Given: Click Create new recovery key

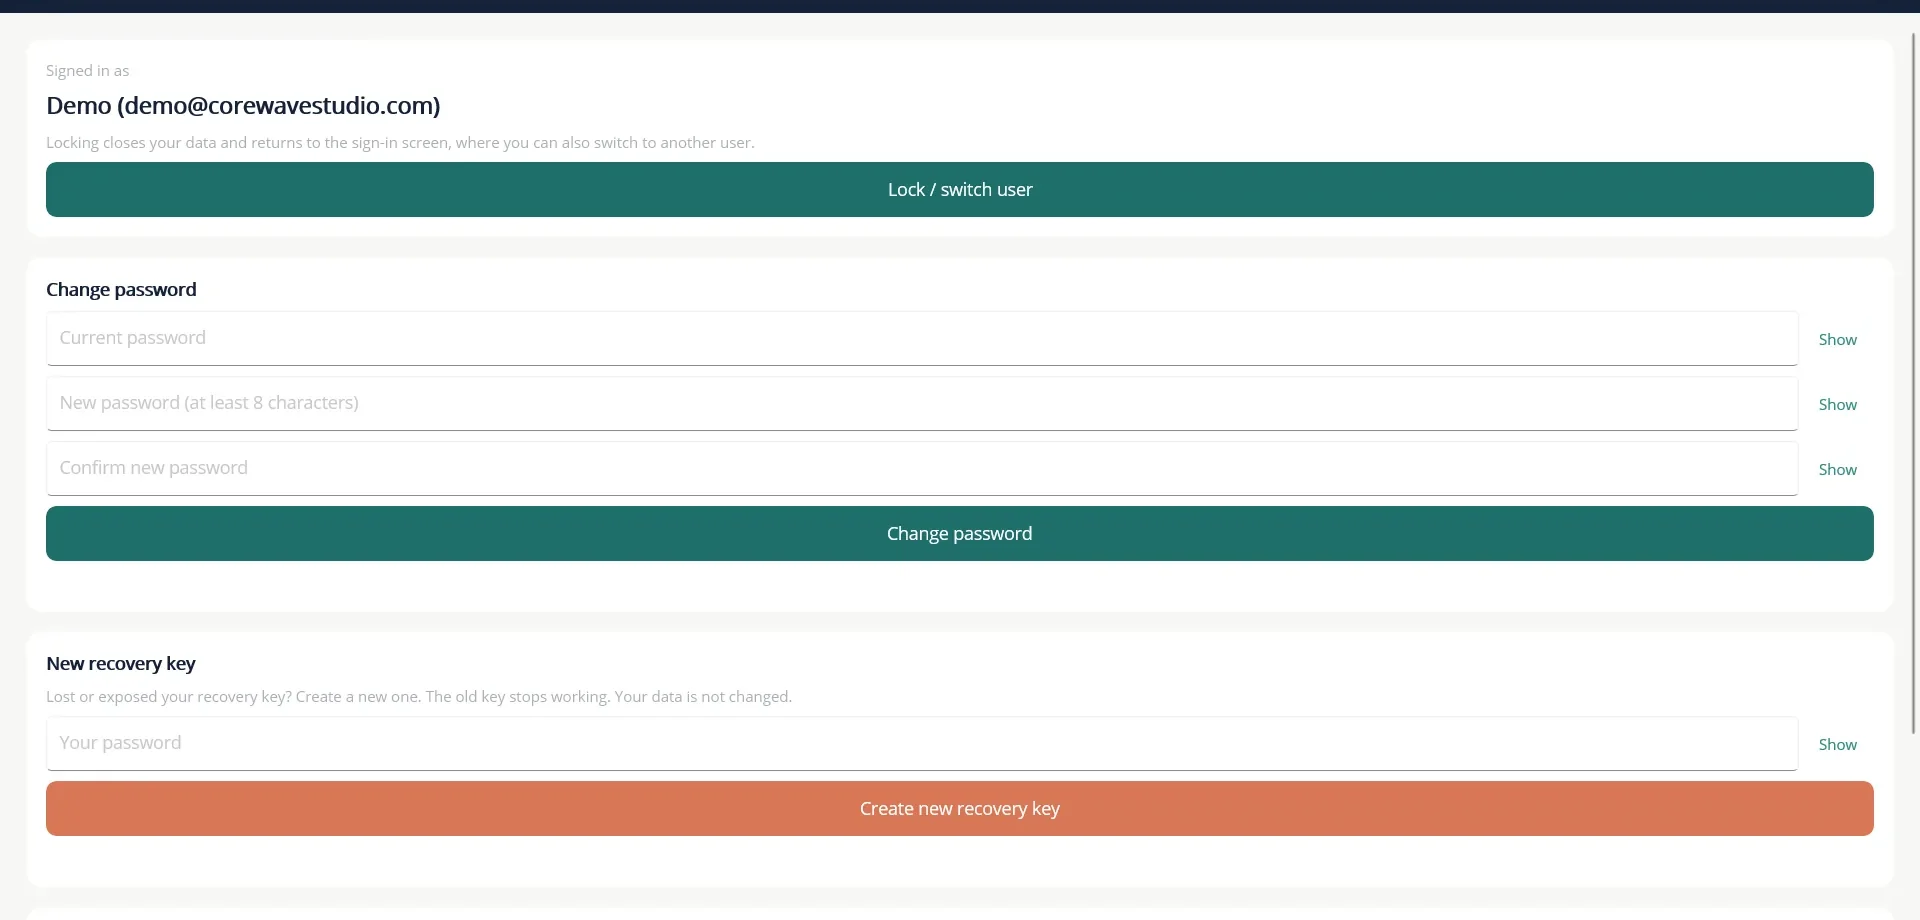Looking at the screenshot, I should [960, 808].
